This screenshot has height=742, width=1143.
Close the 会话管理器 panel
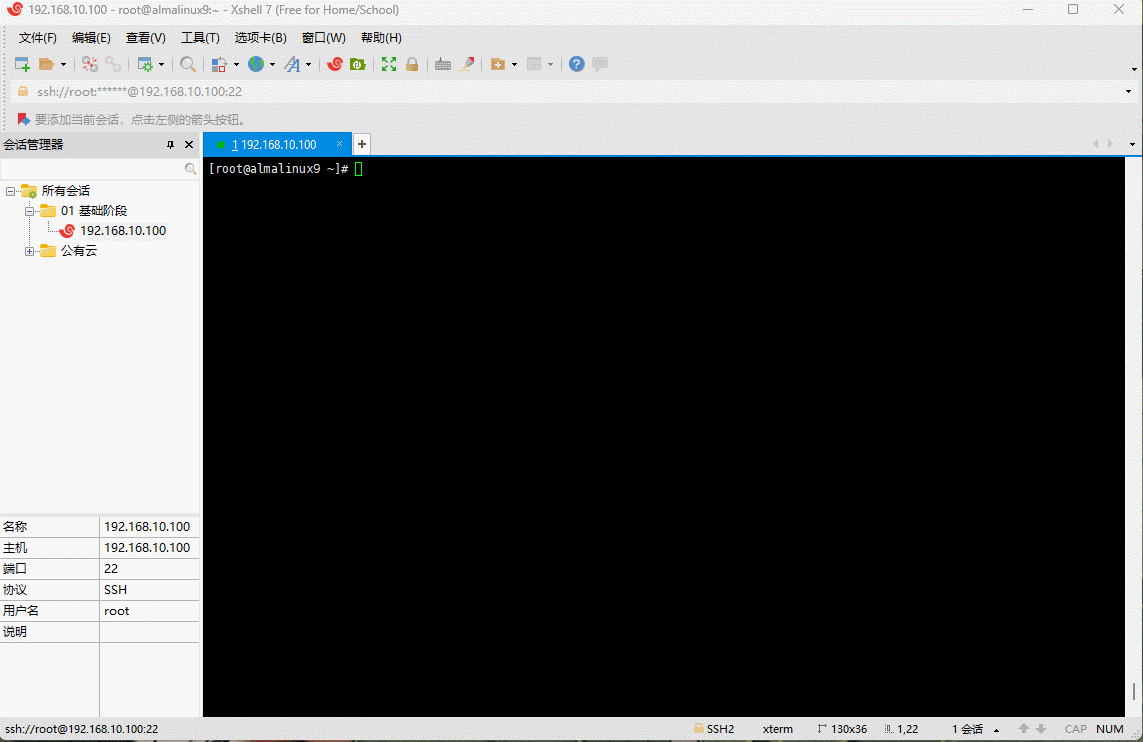coord(189,145)
